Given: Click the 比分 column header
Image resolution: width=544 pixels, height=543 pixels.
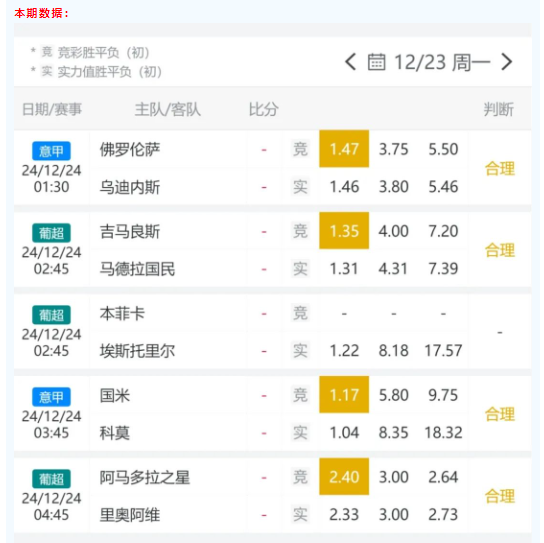Looking at the screenshot, I should click(264, 110).
